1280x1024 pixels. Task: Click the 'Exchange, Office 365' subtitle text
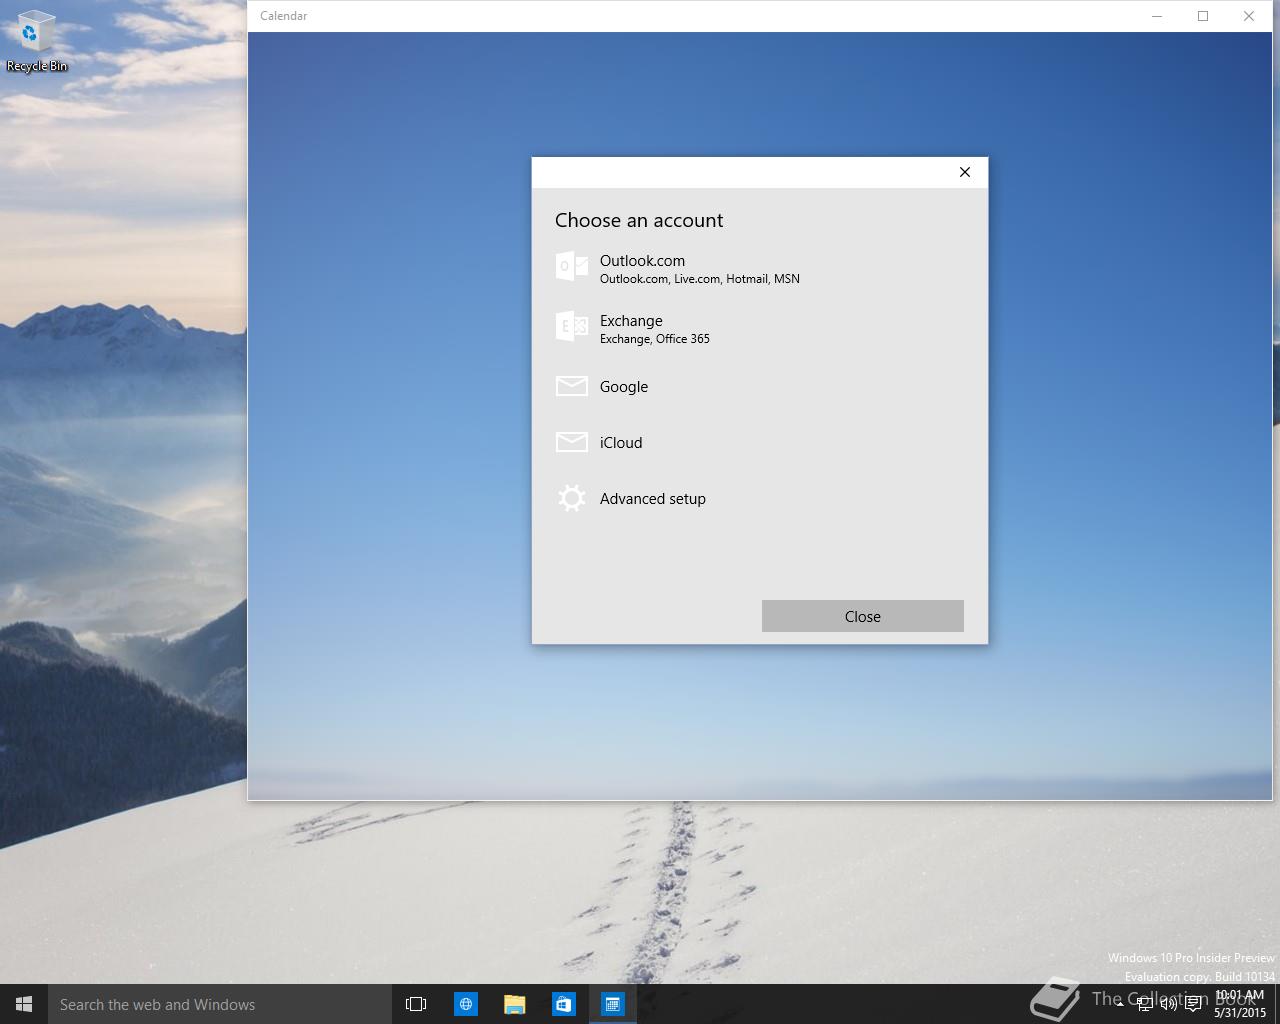(655, 339)
